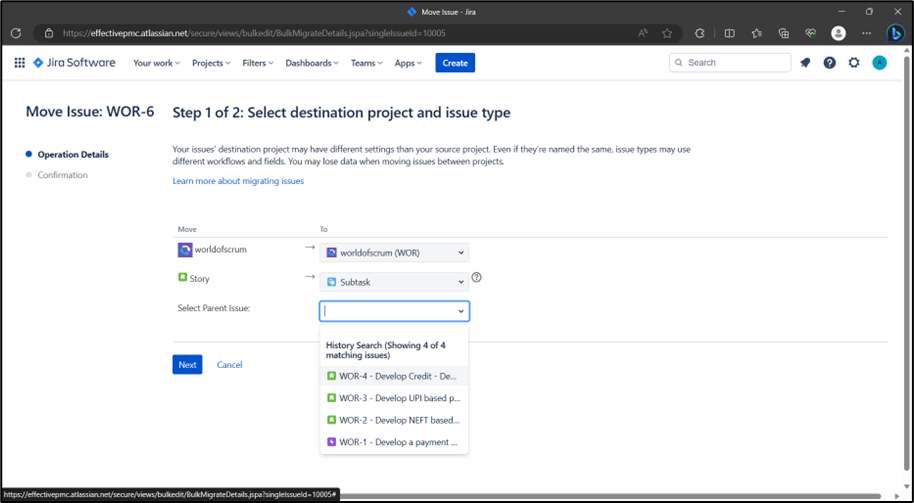Click the vertical page scrollbar
The width and height of the screenshot is (914, 503).
point(906,261)
